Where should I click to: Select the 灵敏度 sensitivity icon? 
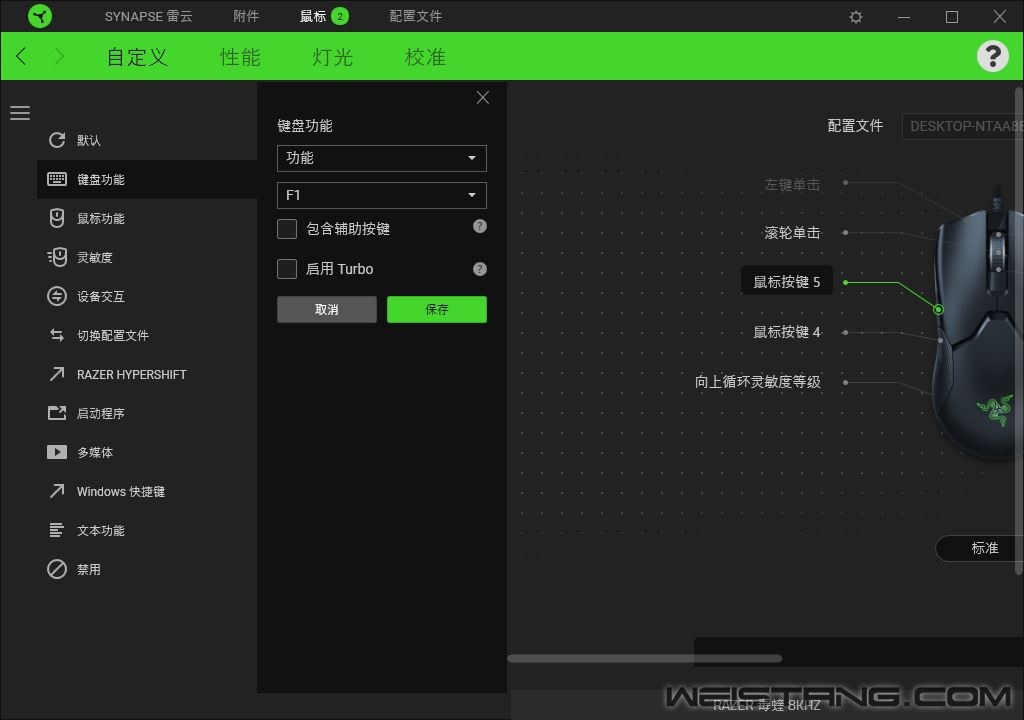point(57,257)
